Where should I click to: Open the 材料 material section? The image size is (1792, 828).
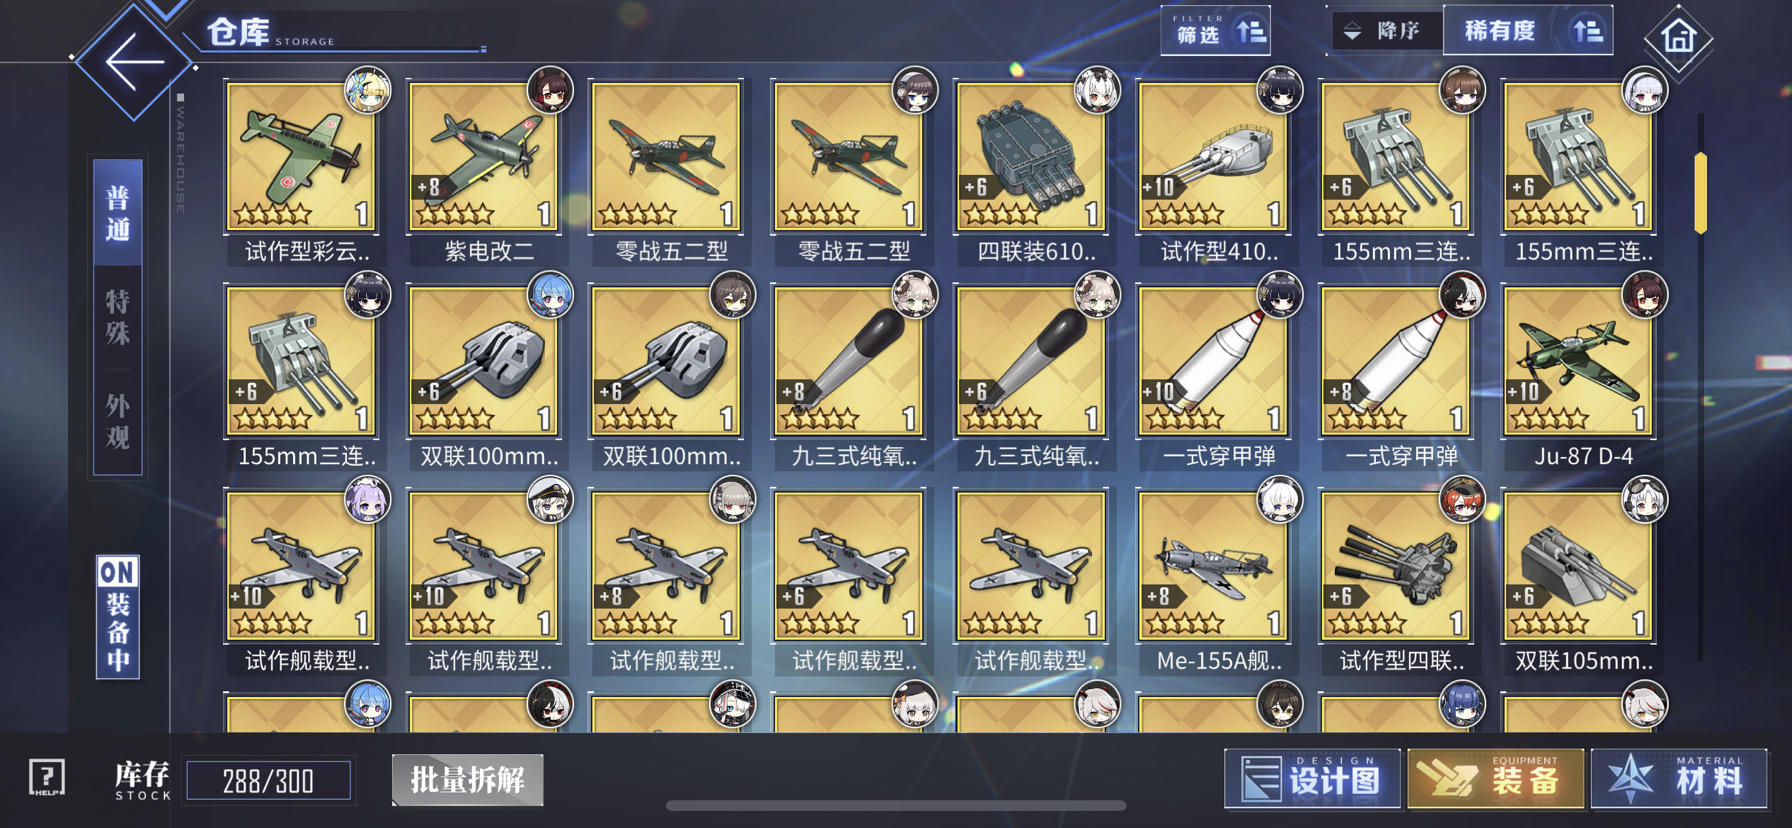tap(1679, 778)
